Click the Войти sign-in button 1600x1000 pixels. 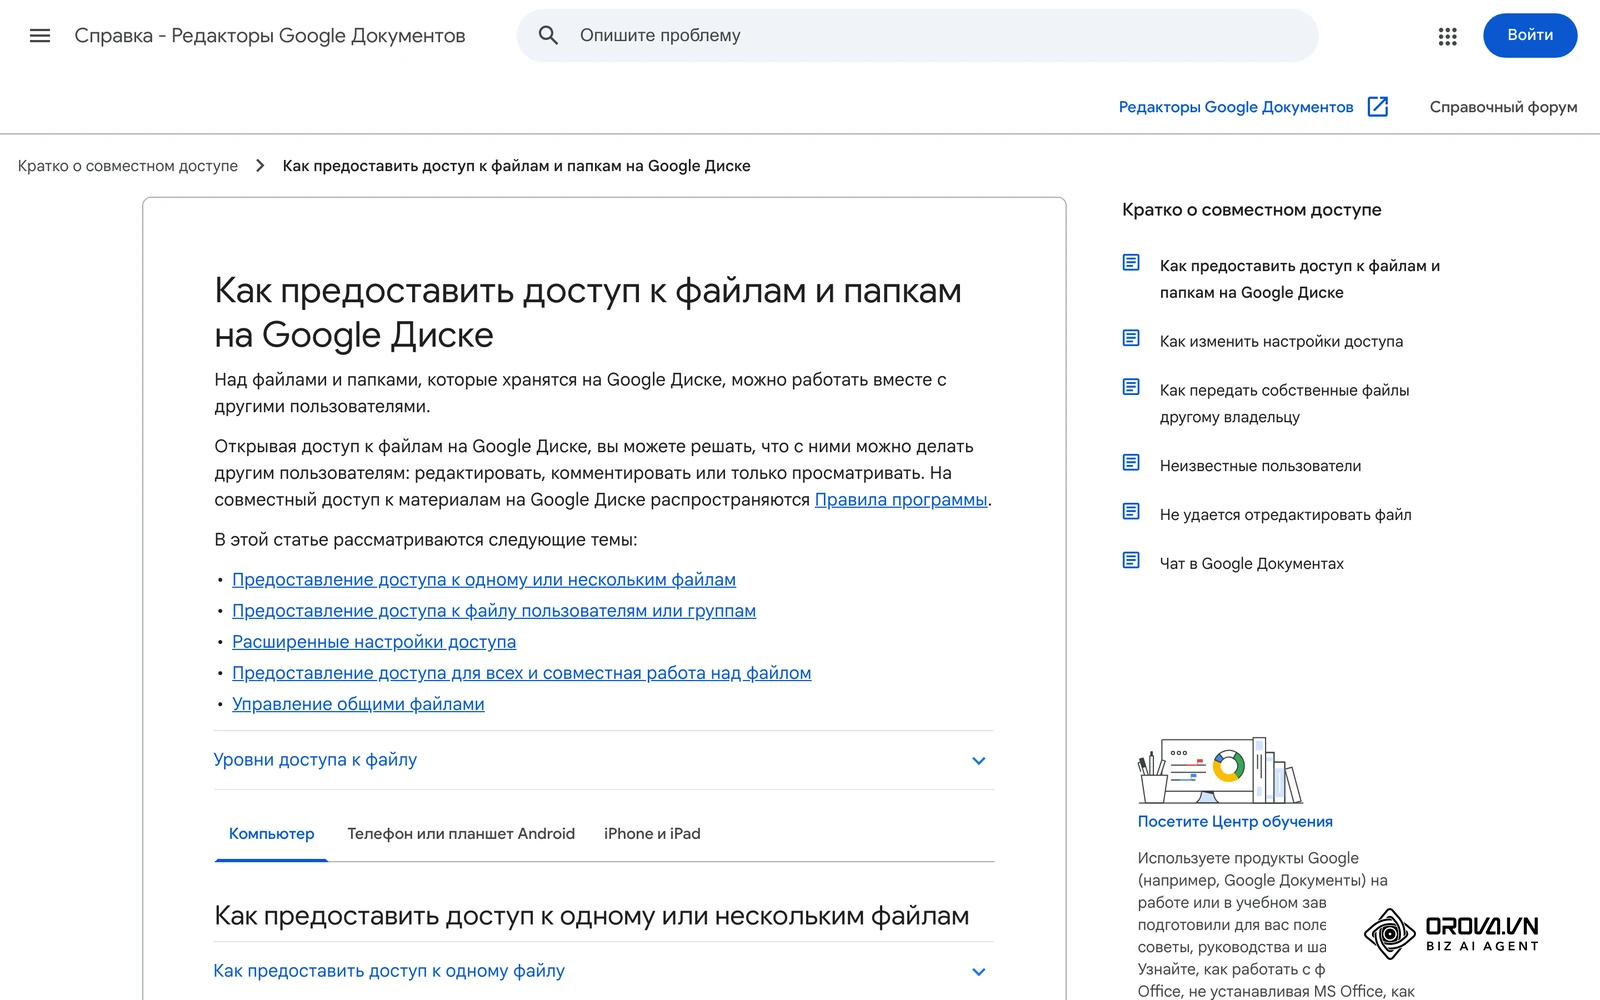pos(1530,35)
